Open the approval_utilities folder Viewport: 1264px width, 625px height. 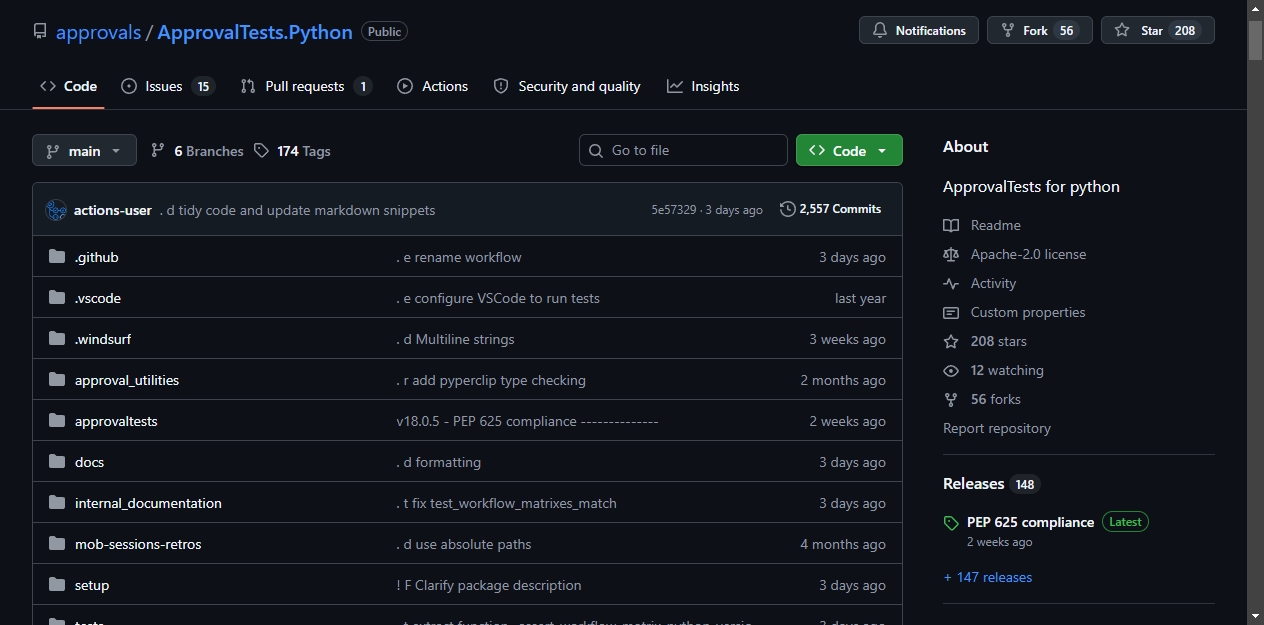pos(127,380)
